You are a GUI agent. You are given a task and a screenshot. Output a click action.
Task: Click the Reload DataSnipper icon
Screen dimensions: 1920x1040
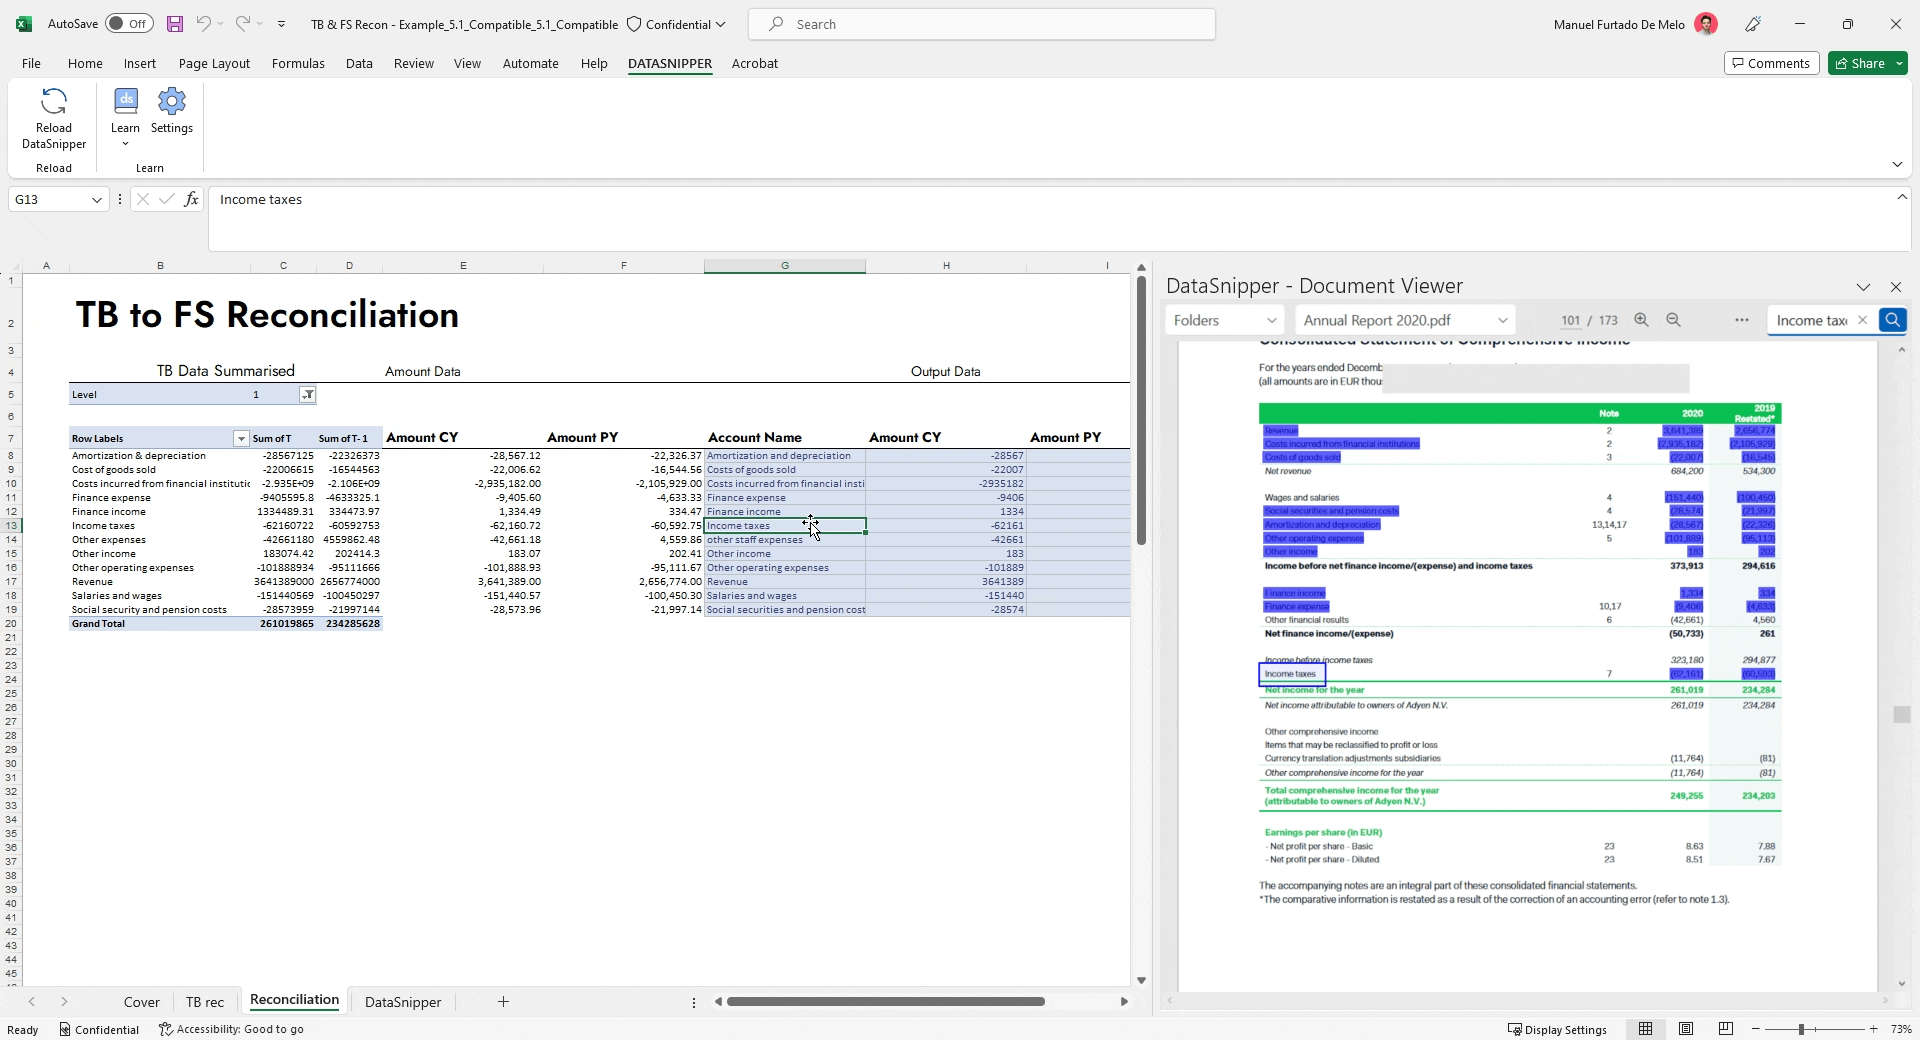pos(54,102)
